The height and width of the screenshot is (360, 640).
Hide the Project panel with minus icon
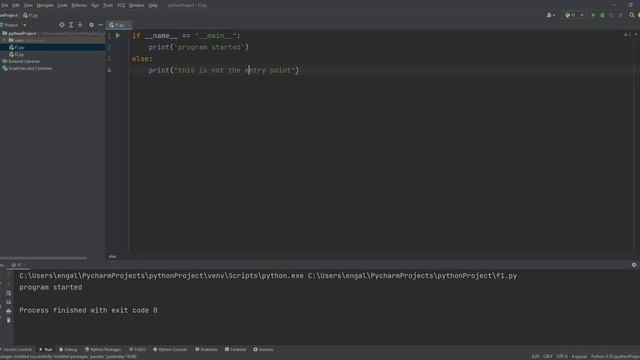[x=100, y=25]
